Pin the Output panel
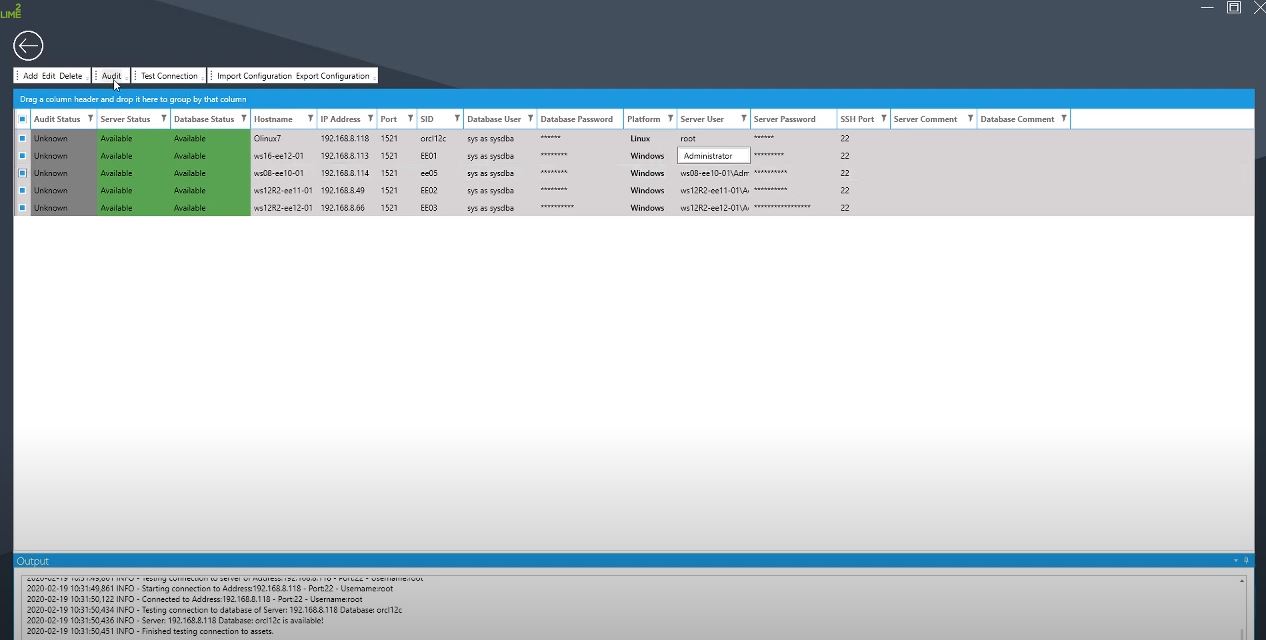This screenshot has width=1266, height=640. tap(1246, 561)
